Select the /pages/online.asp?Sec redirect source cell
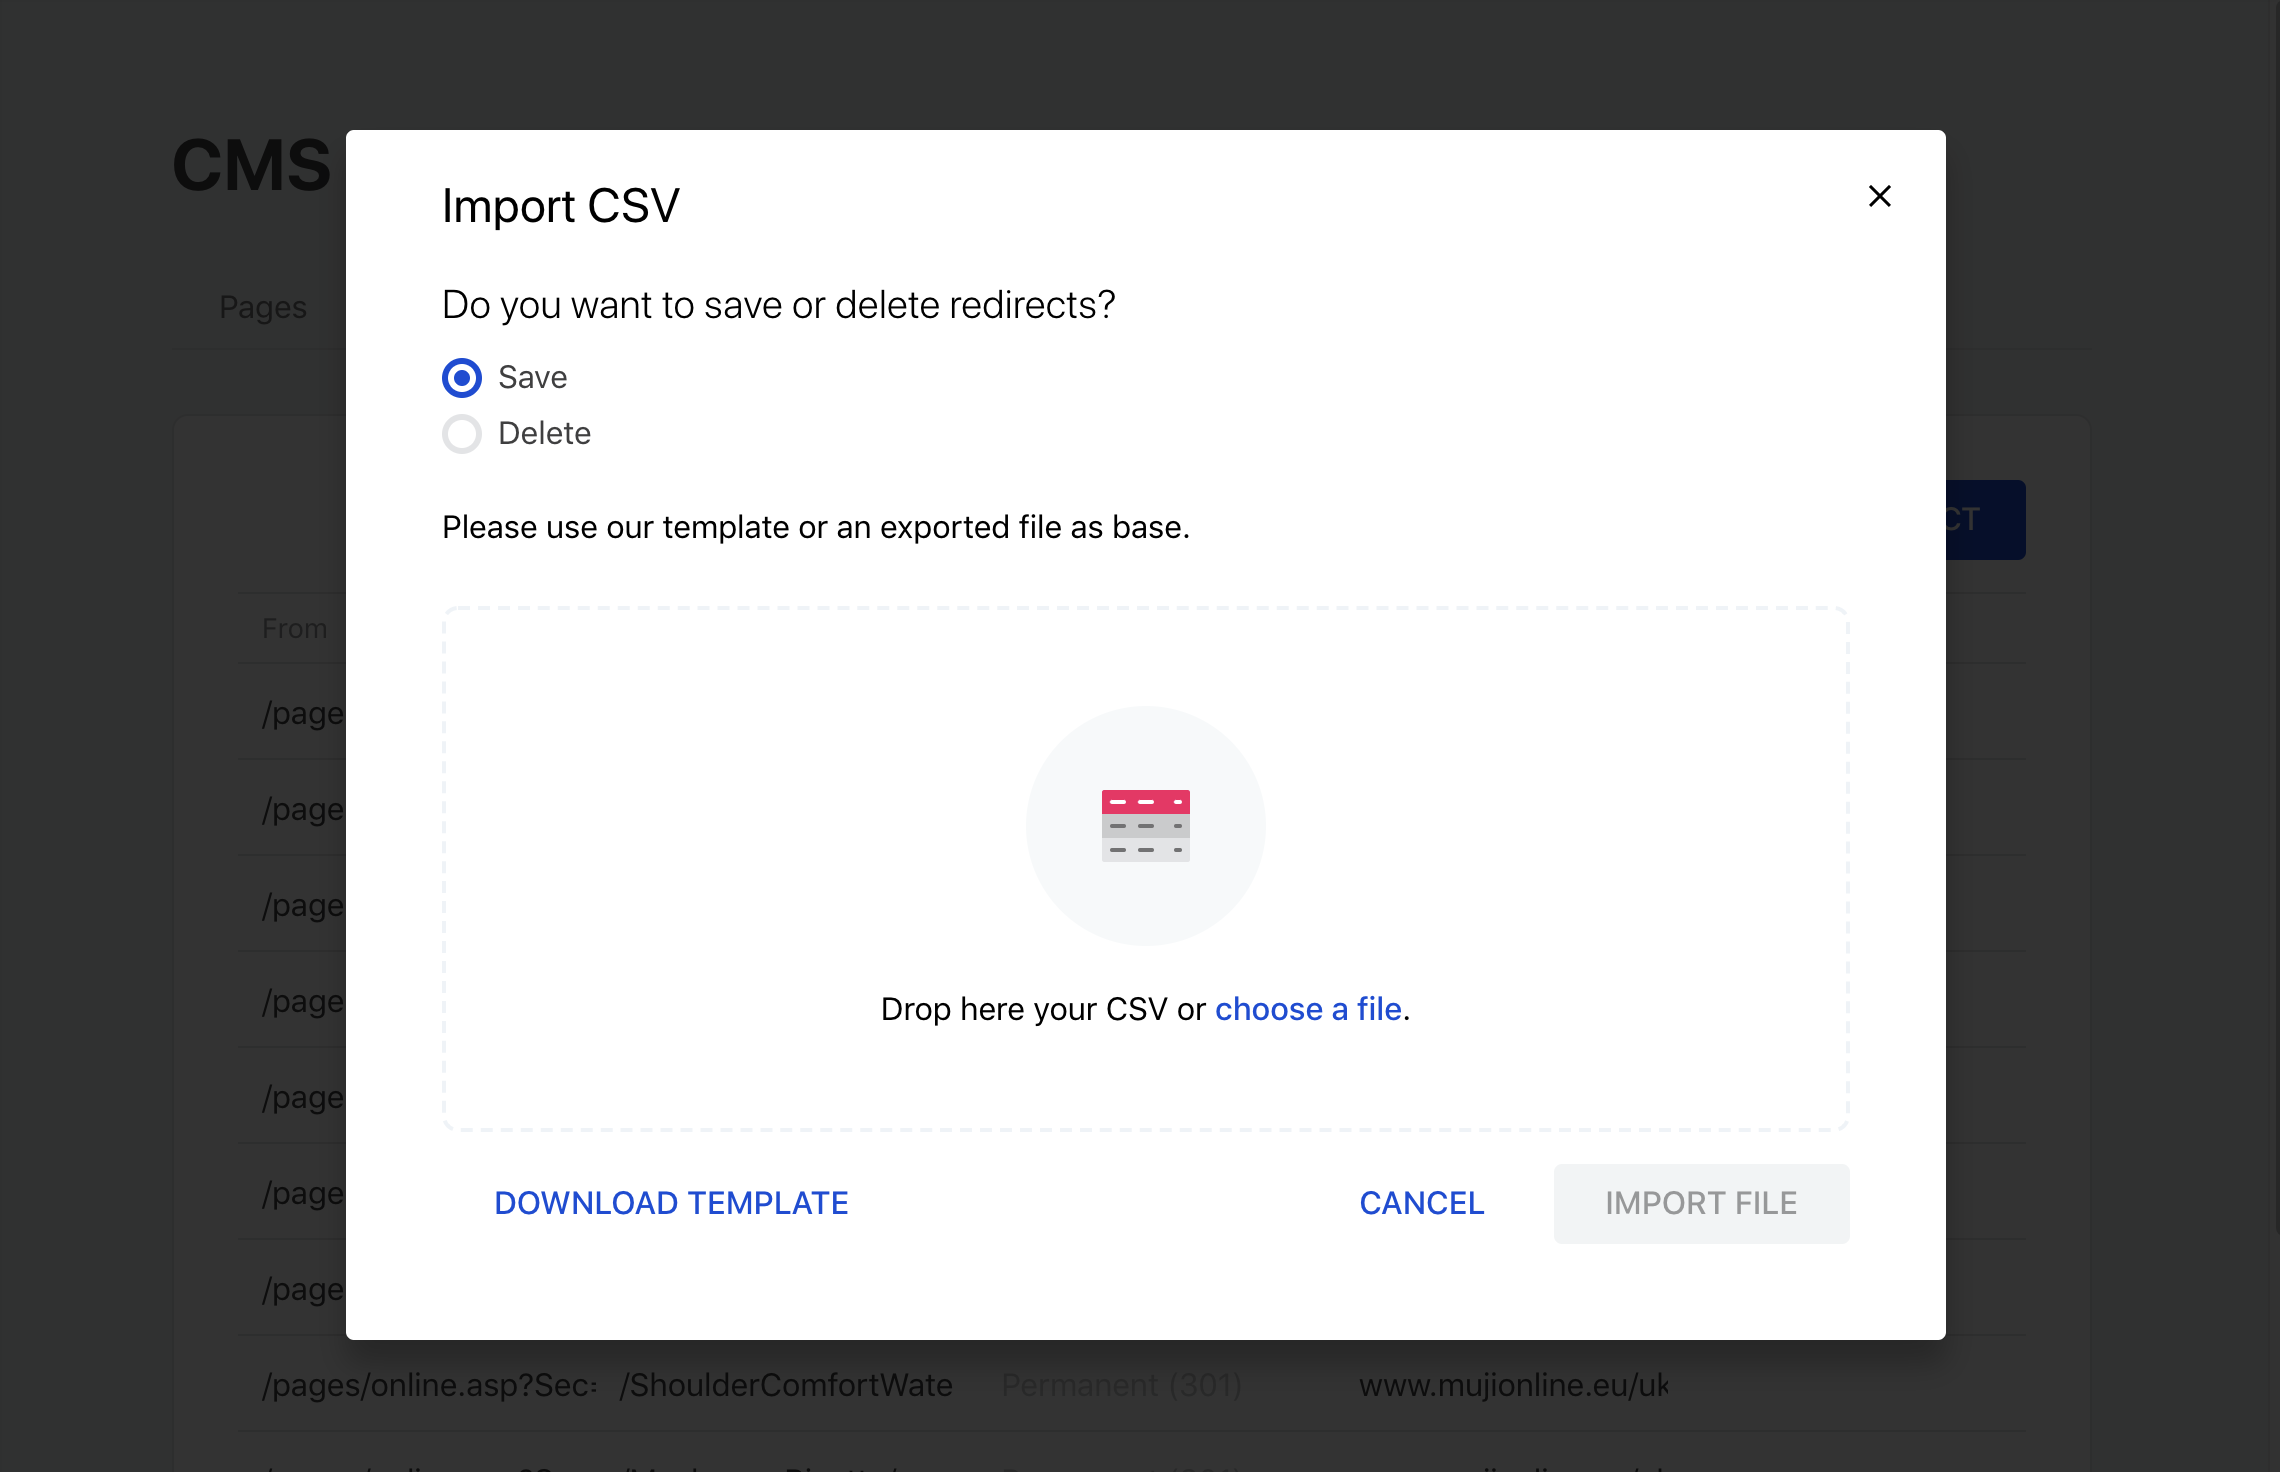Screen dimensions: 2280x1472 pos(429,1385)
